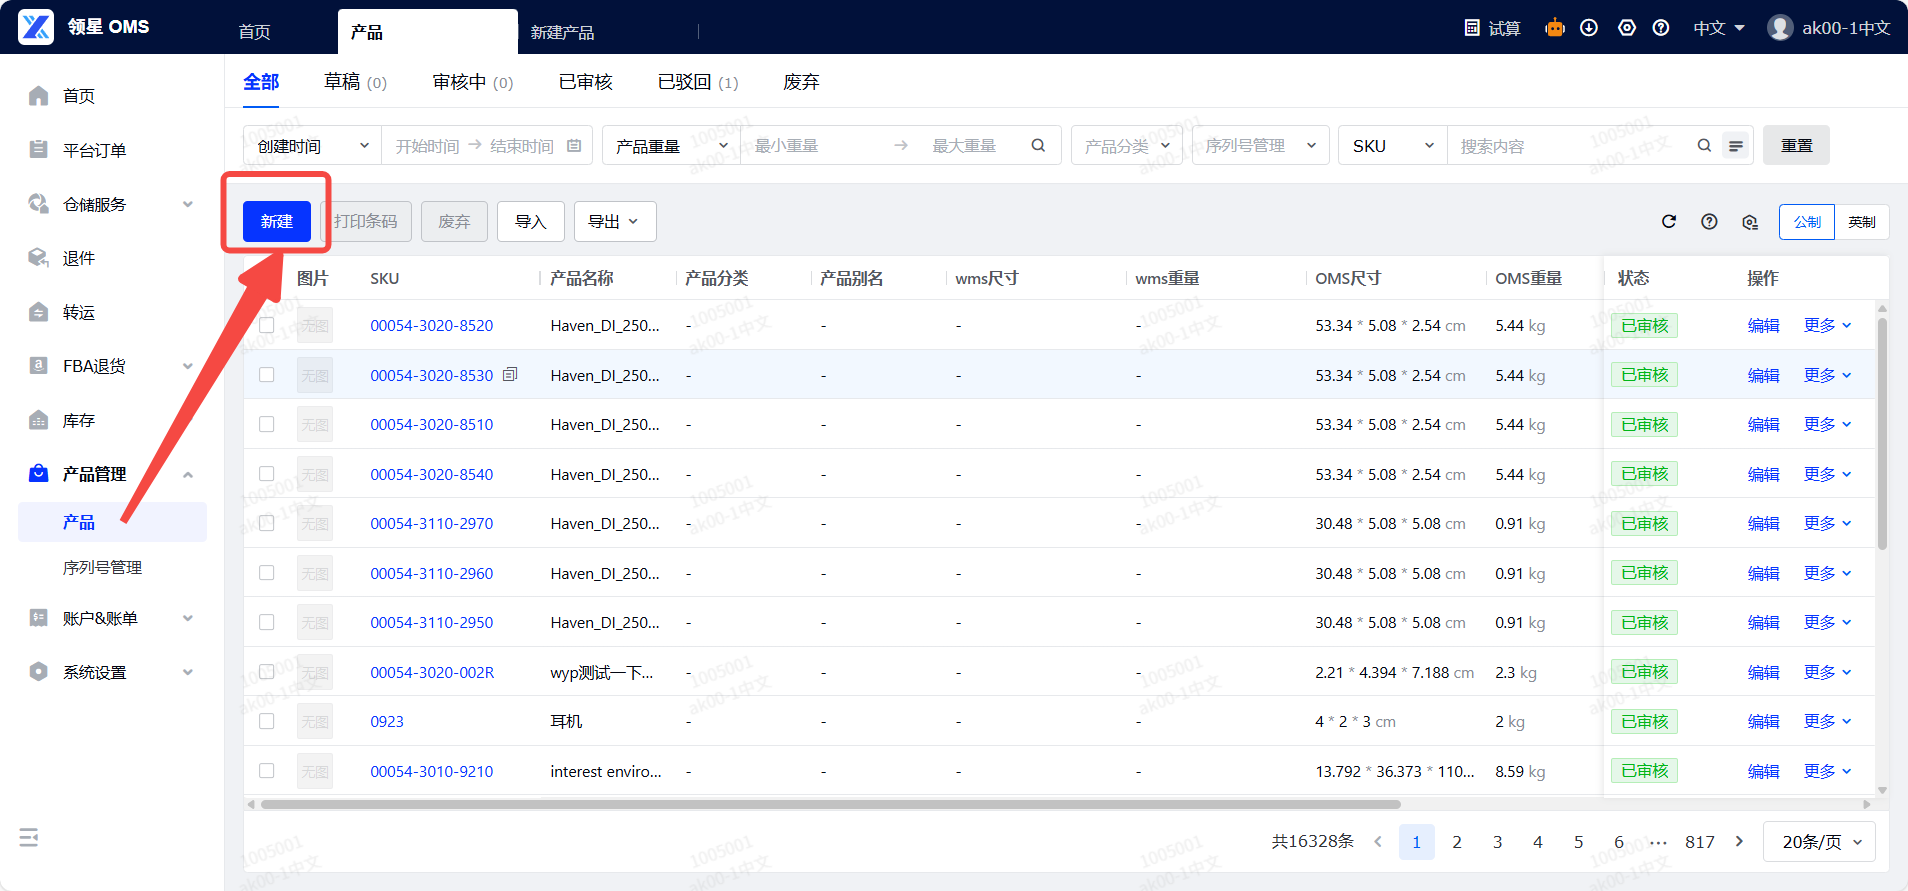Image resolution: width=1908 pixels, height=891 pixels.
Task: Open 平台订单 in the sidebar
Action: point(94,150)
